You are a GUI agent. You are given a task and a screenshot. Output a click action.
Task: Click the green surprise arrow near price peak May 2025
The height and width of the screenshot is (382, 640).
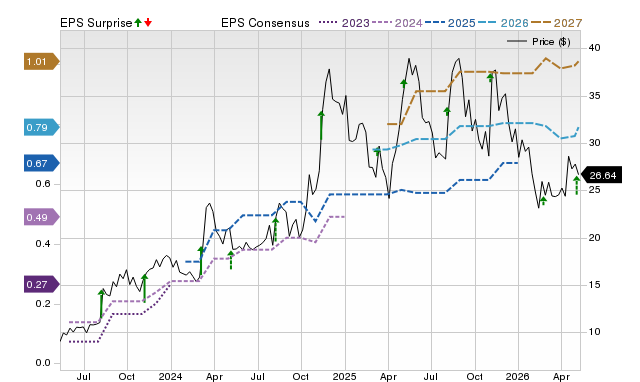coord(404,84)
